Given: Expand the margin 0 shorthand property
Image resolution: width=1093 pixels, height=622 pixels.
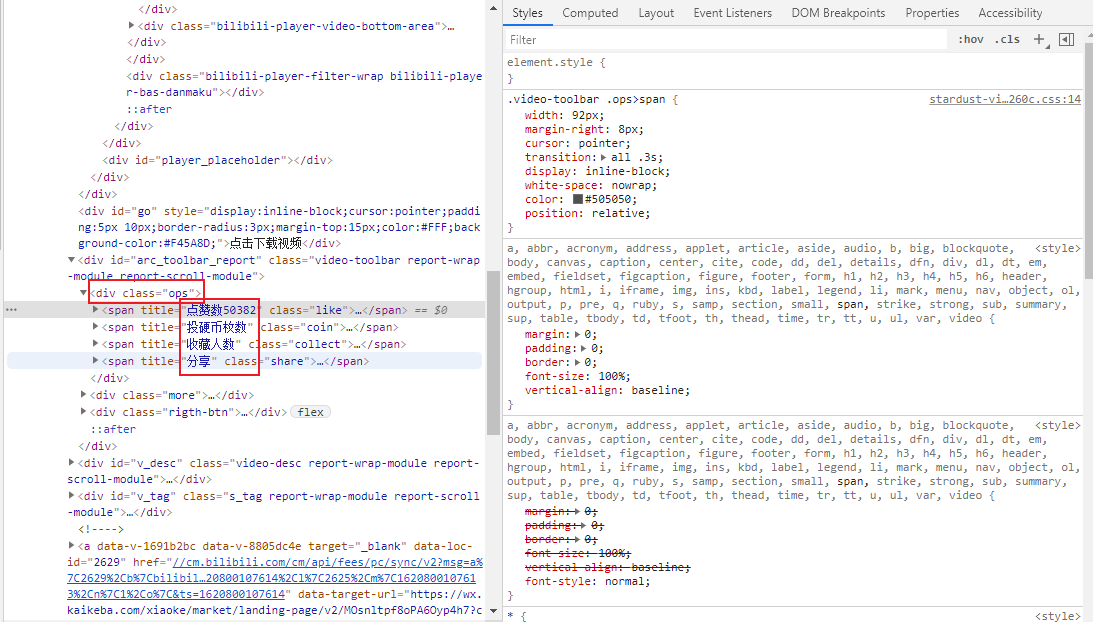Looking at the screenshot, I should [577, 335].
